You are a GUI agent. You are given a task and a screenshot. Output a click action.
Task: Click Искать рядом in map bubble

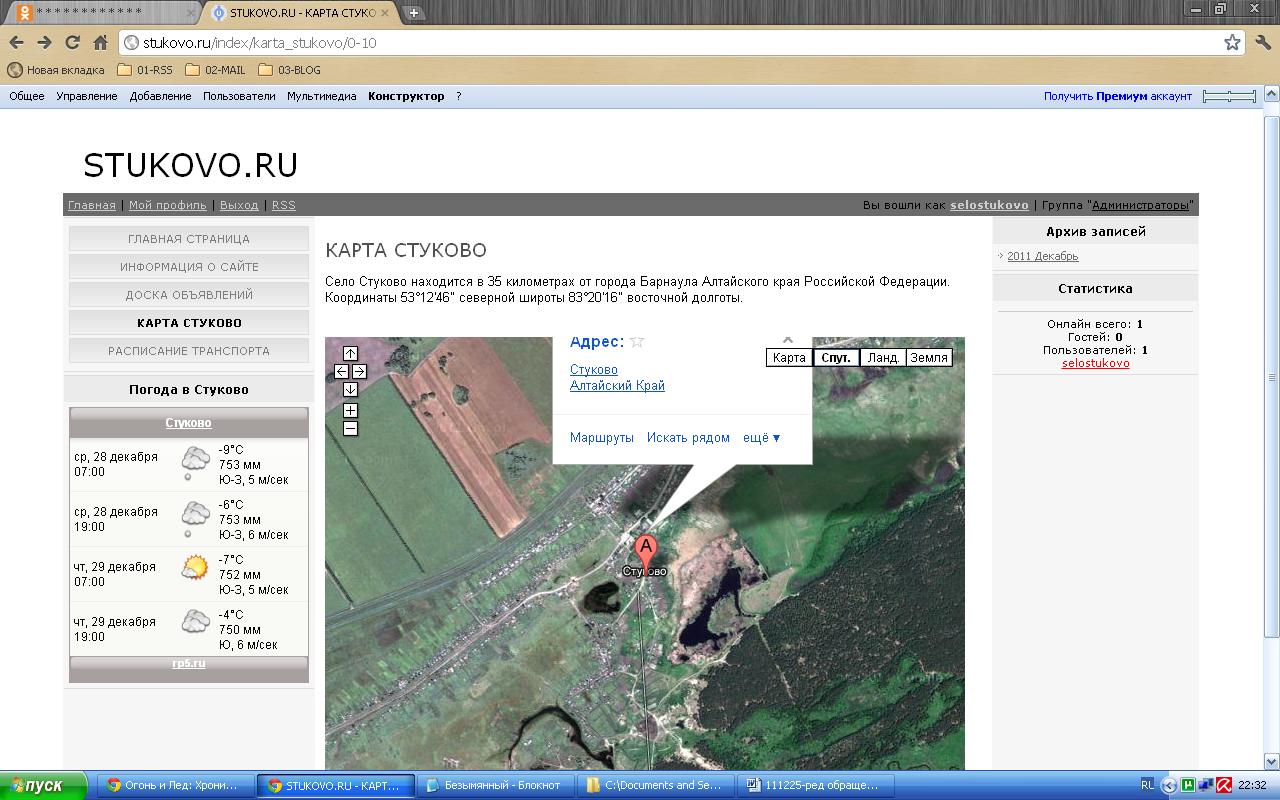point(688,438)
